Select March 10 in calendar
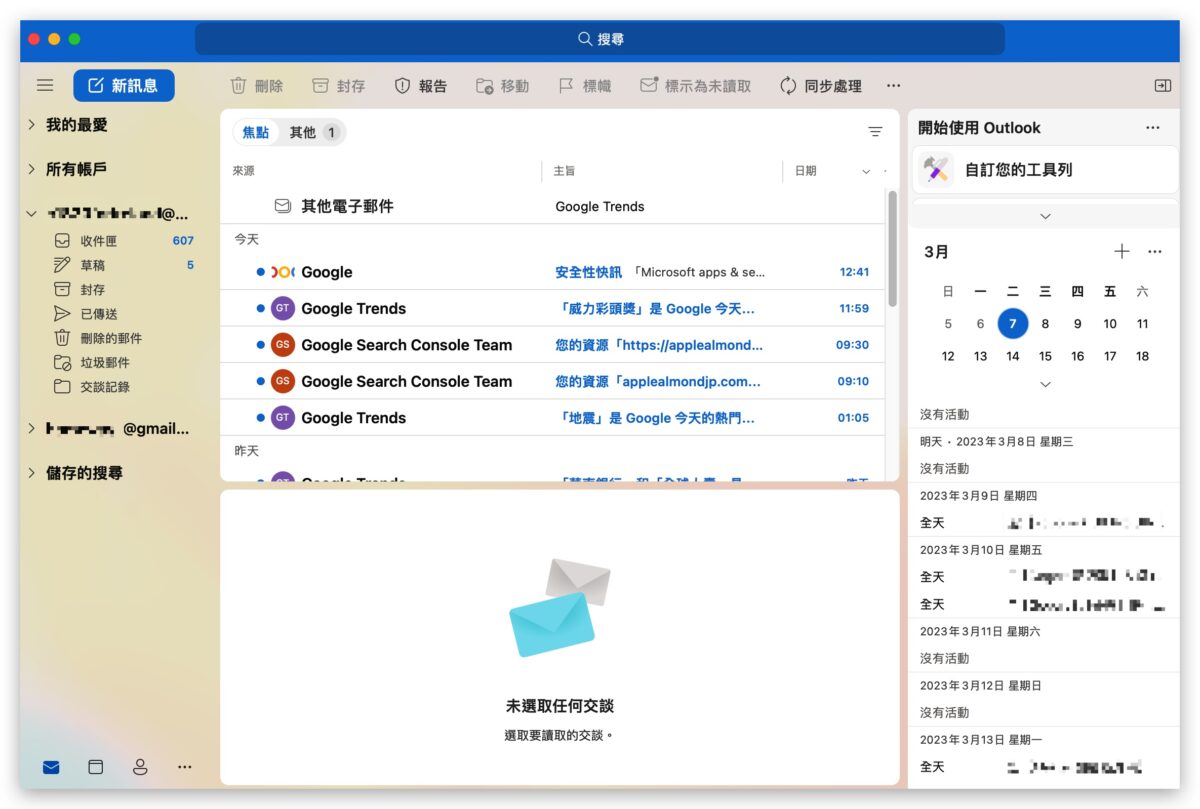This screenshot has width=1200, height=809. (1110, 323)
